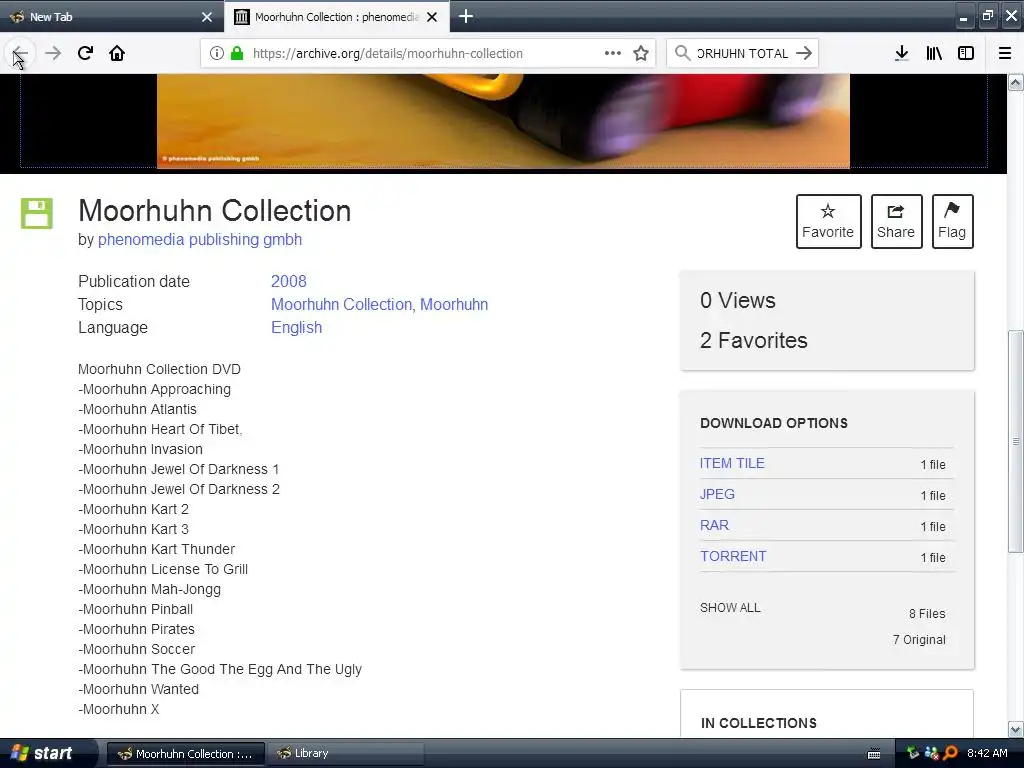The height and width of the screenshot is (768, 1024).
Task: Download the TORRENT file
Action: 733,556
